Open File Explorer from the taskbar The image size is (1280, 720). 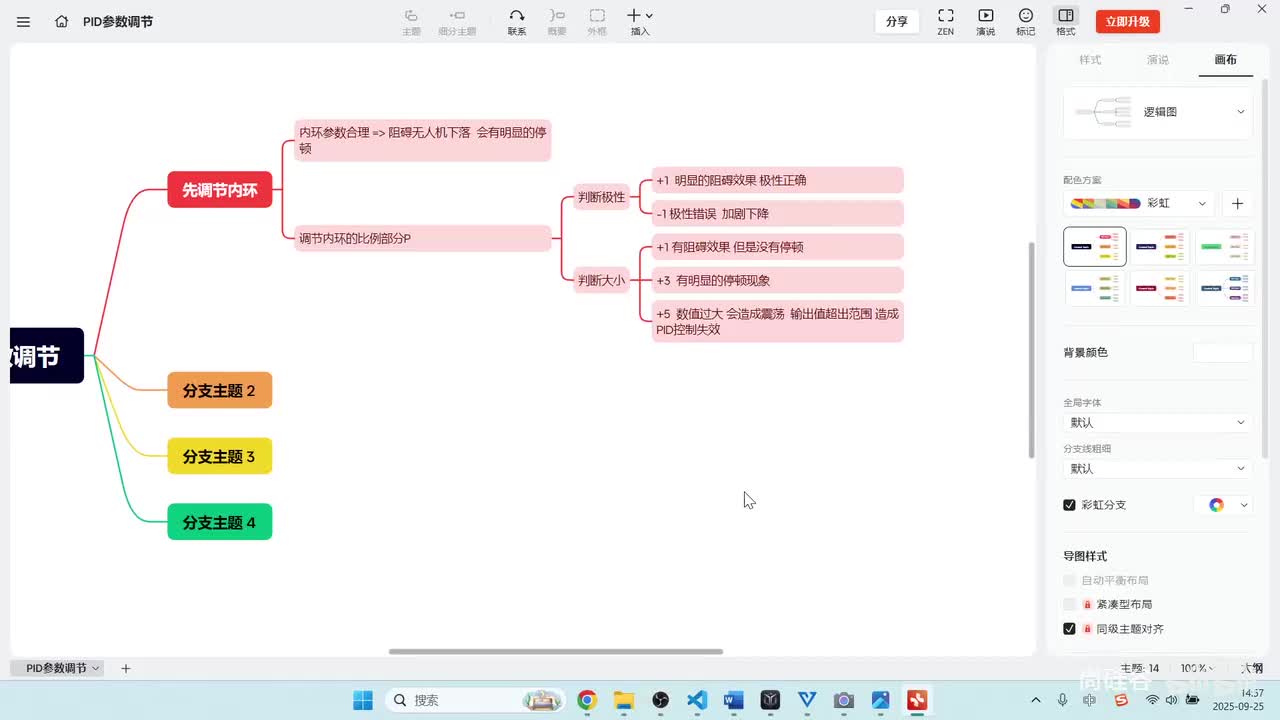(x=624, y=700)
